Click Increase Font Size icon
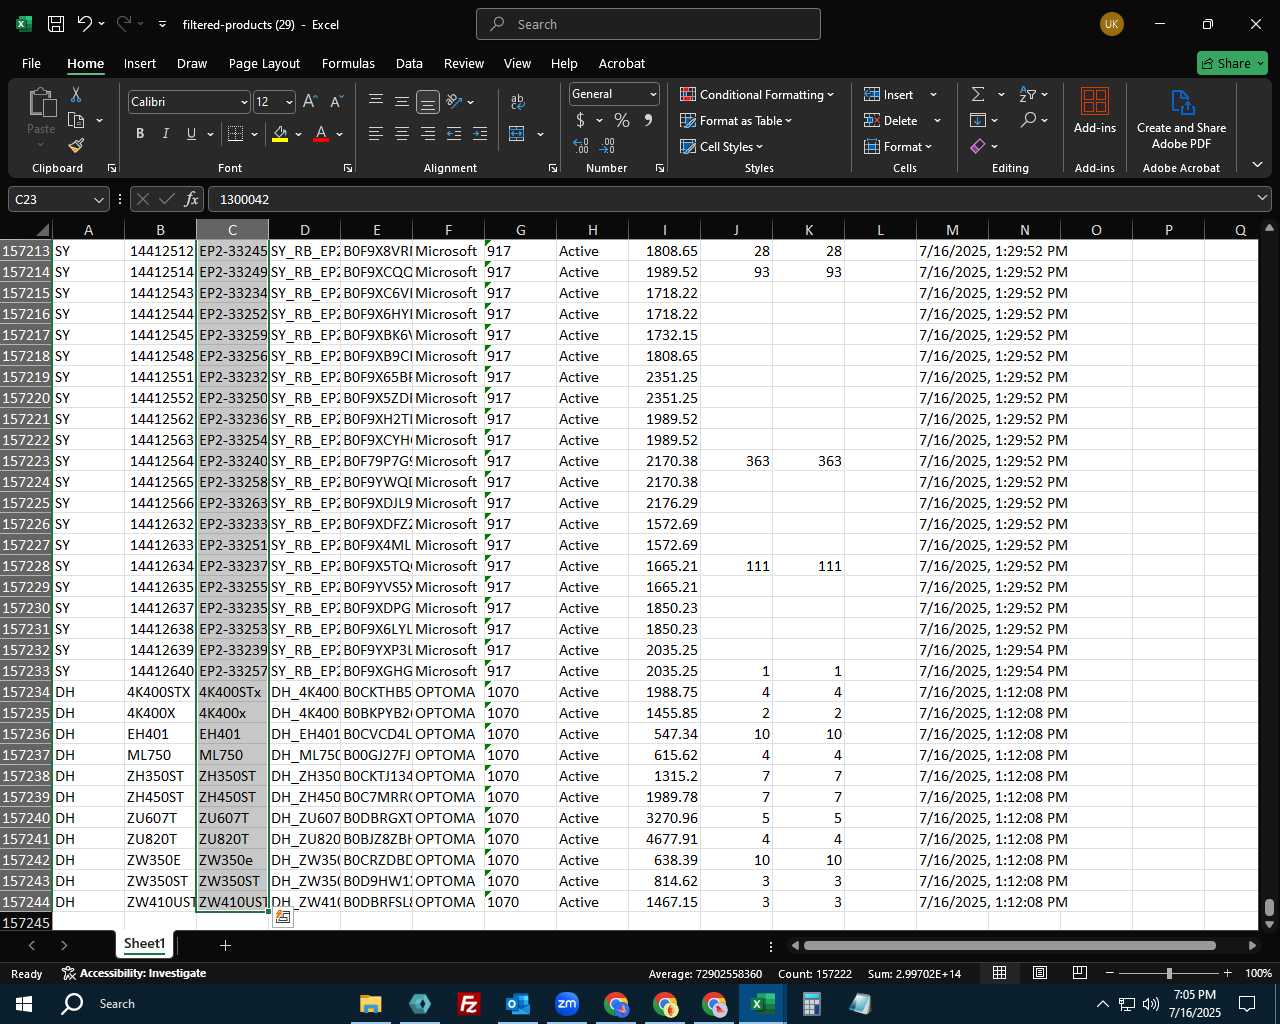 [x=310, y=102]
